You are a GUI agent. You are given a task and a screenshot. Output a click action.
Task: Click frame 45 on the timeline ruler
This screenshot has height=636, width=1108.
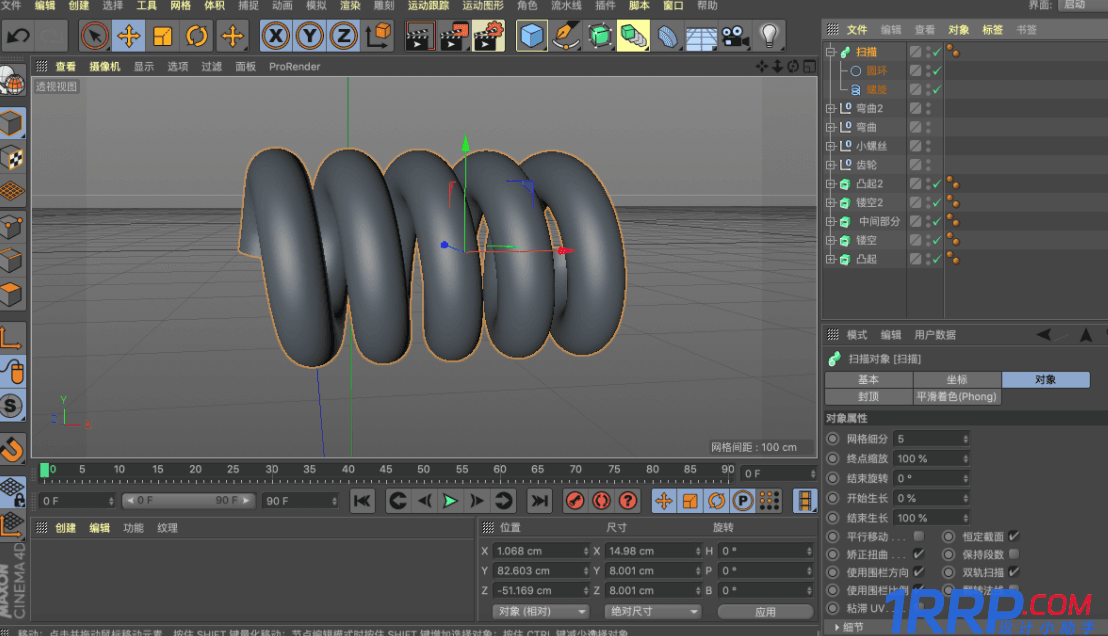(386, 468)
